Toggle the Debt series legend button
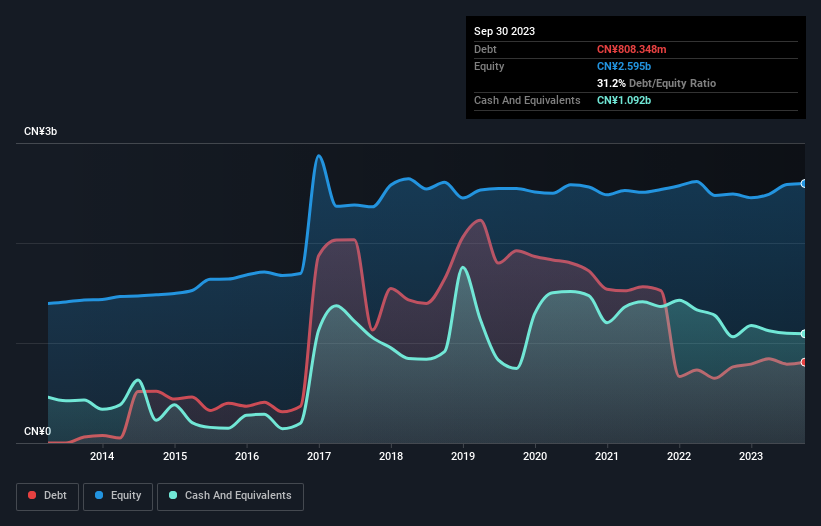Screen dimensions: 821x526 (x=48, y=496)
